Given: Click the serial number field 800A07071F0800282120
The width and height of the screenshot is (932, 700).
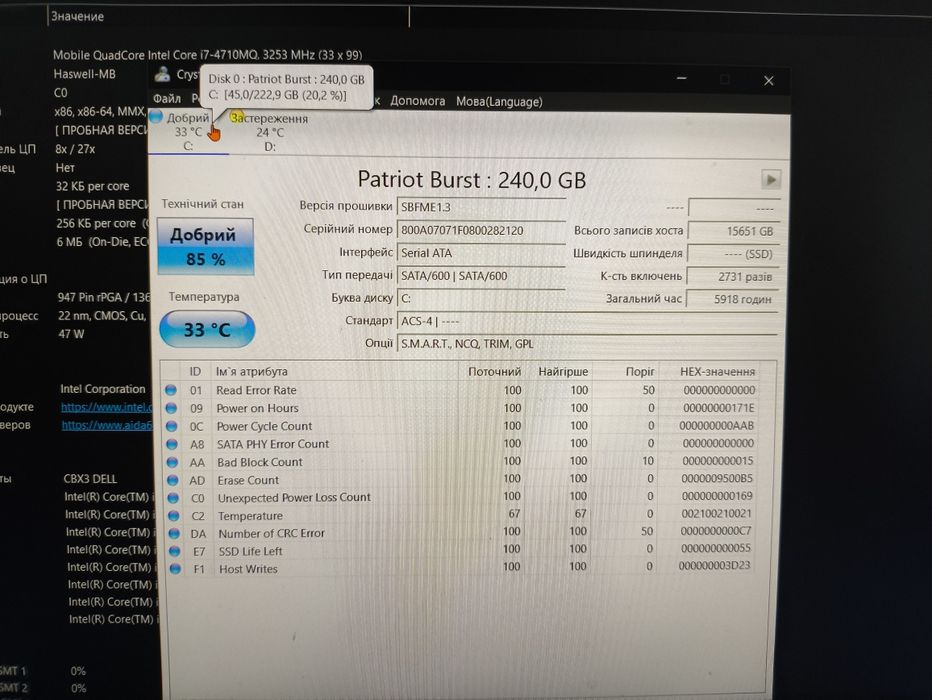Looking at the screenshot, I should click(x=481, y=230).
